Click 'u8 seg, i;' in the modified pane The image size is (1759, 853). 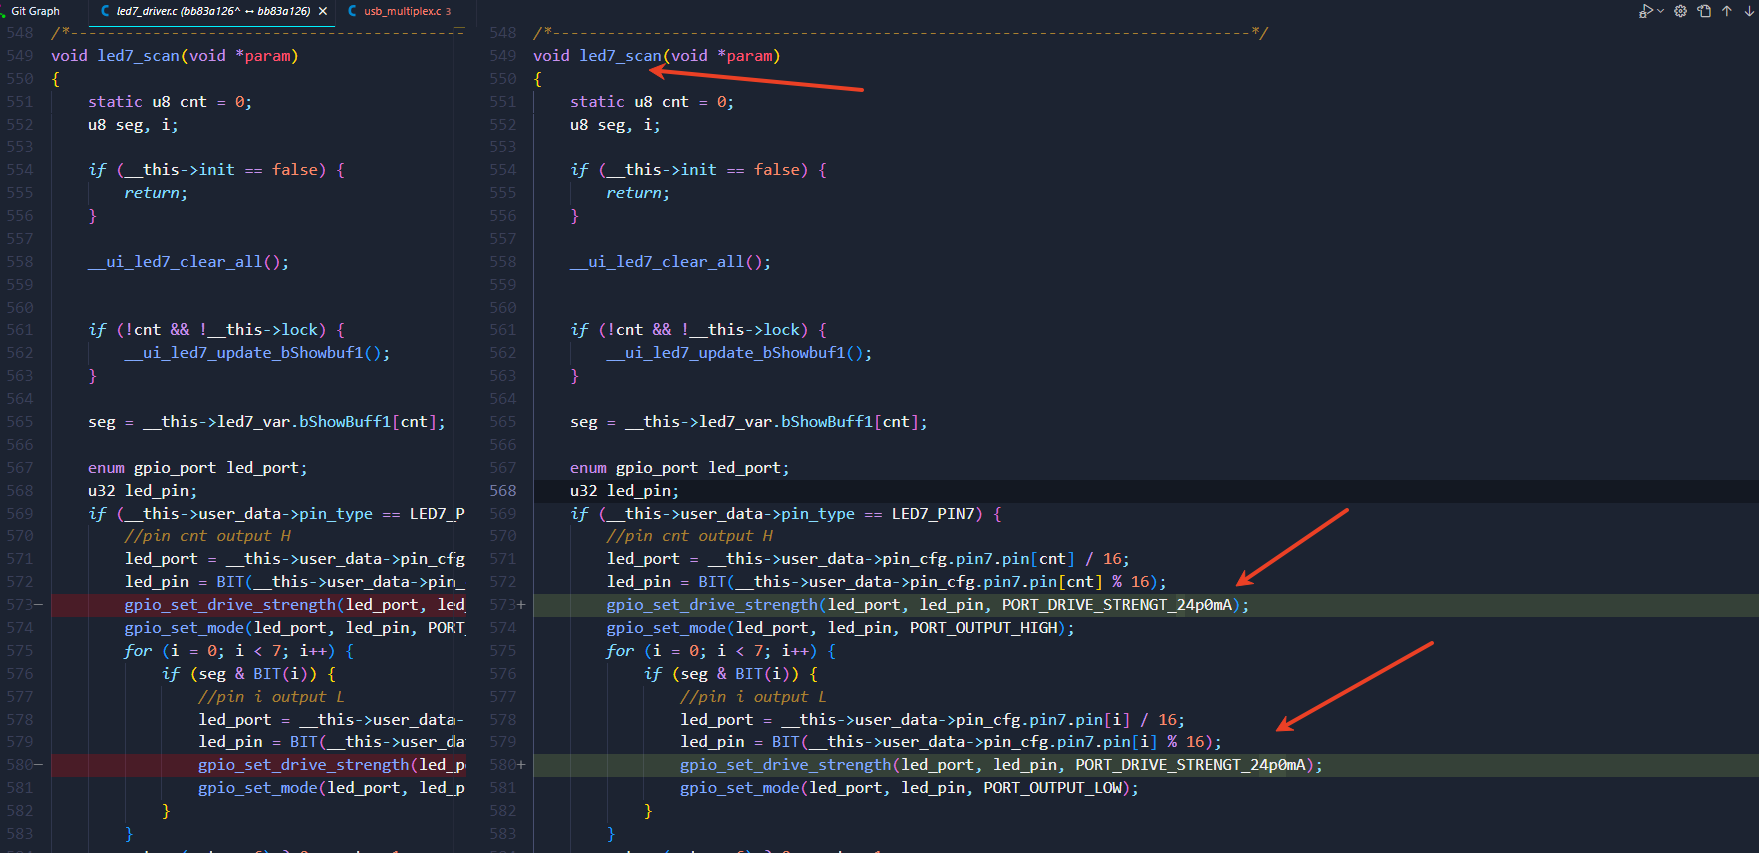click(615, 125)
